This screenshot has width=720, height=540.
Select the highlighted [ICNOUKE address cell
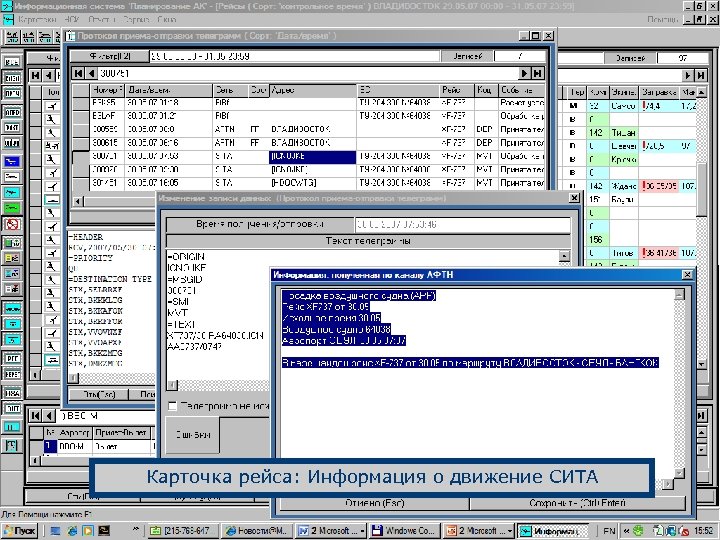point(312,157)
